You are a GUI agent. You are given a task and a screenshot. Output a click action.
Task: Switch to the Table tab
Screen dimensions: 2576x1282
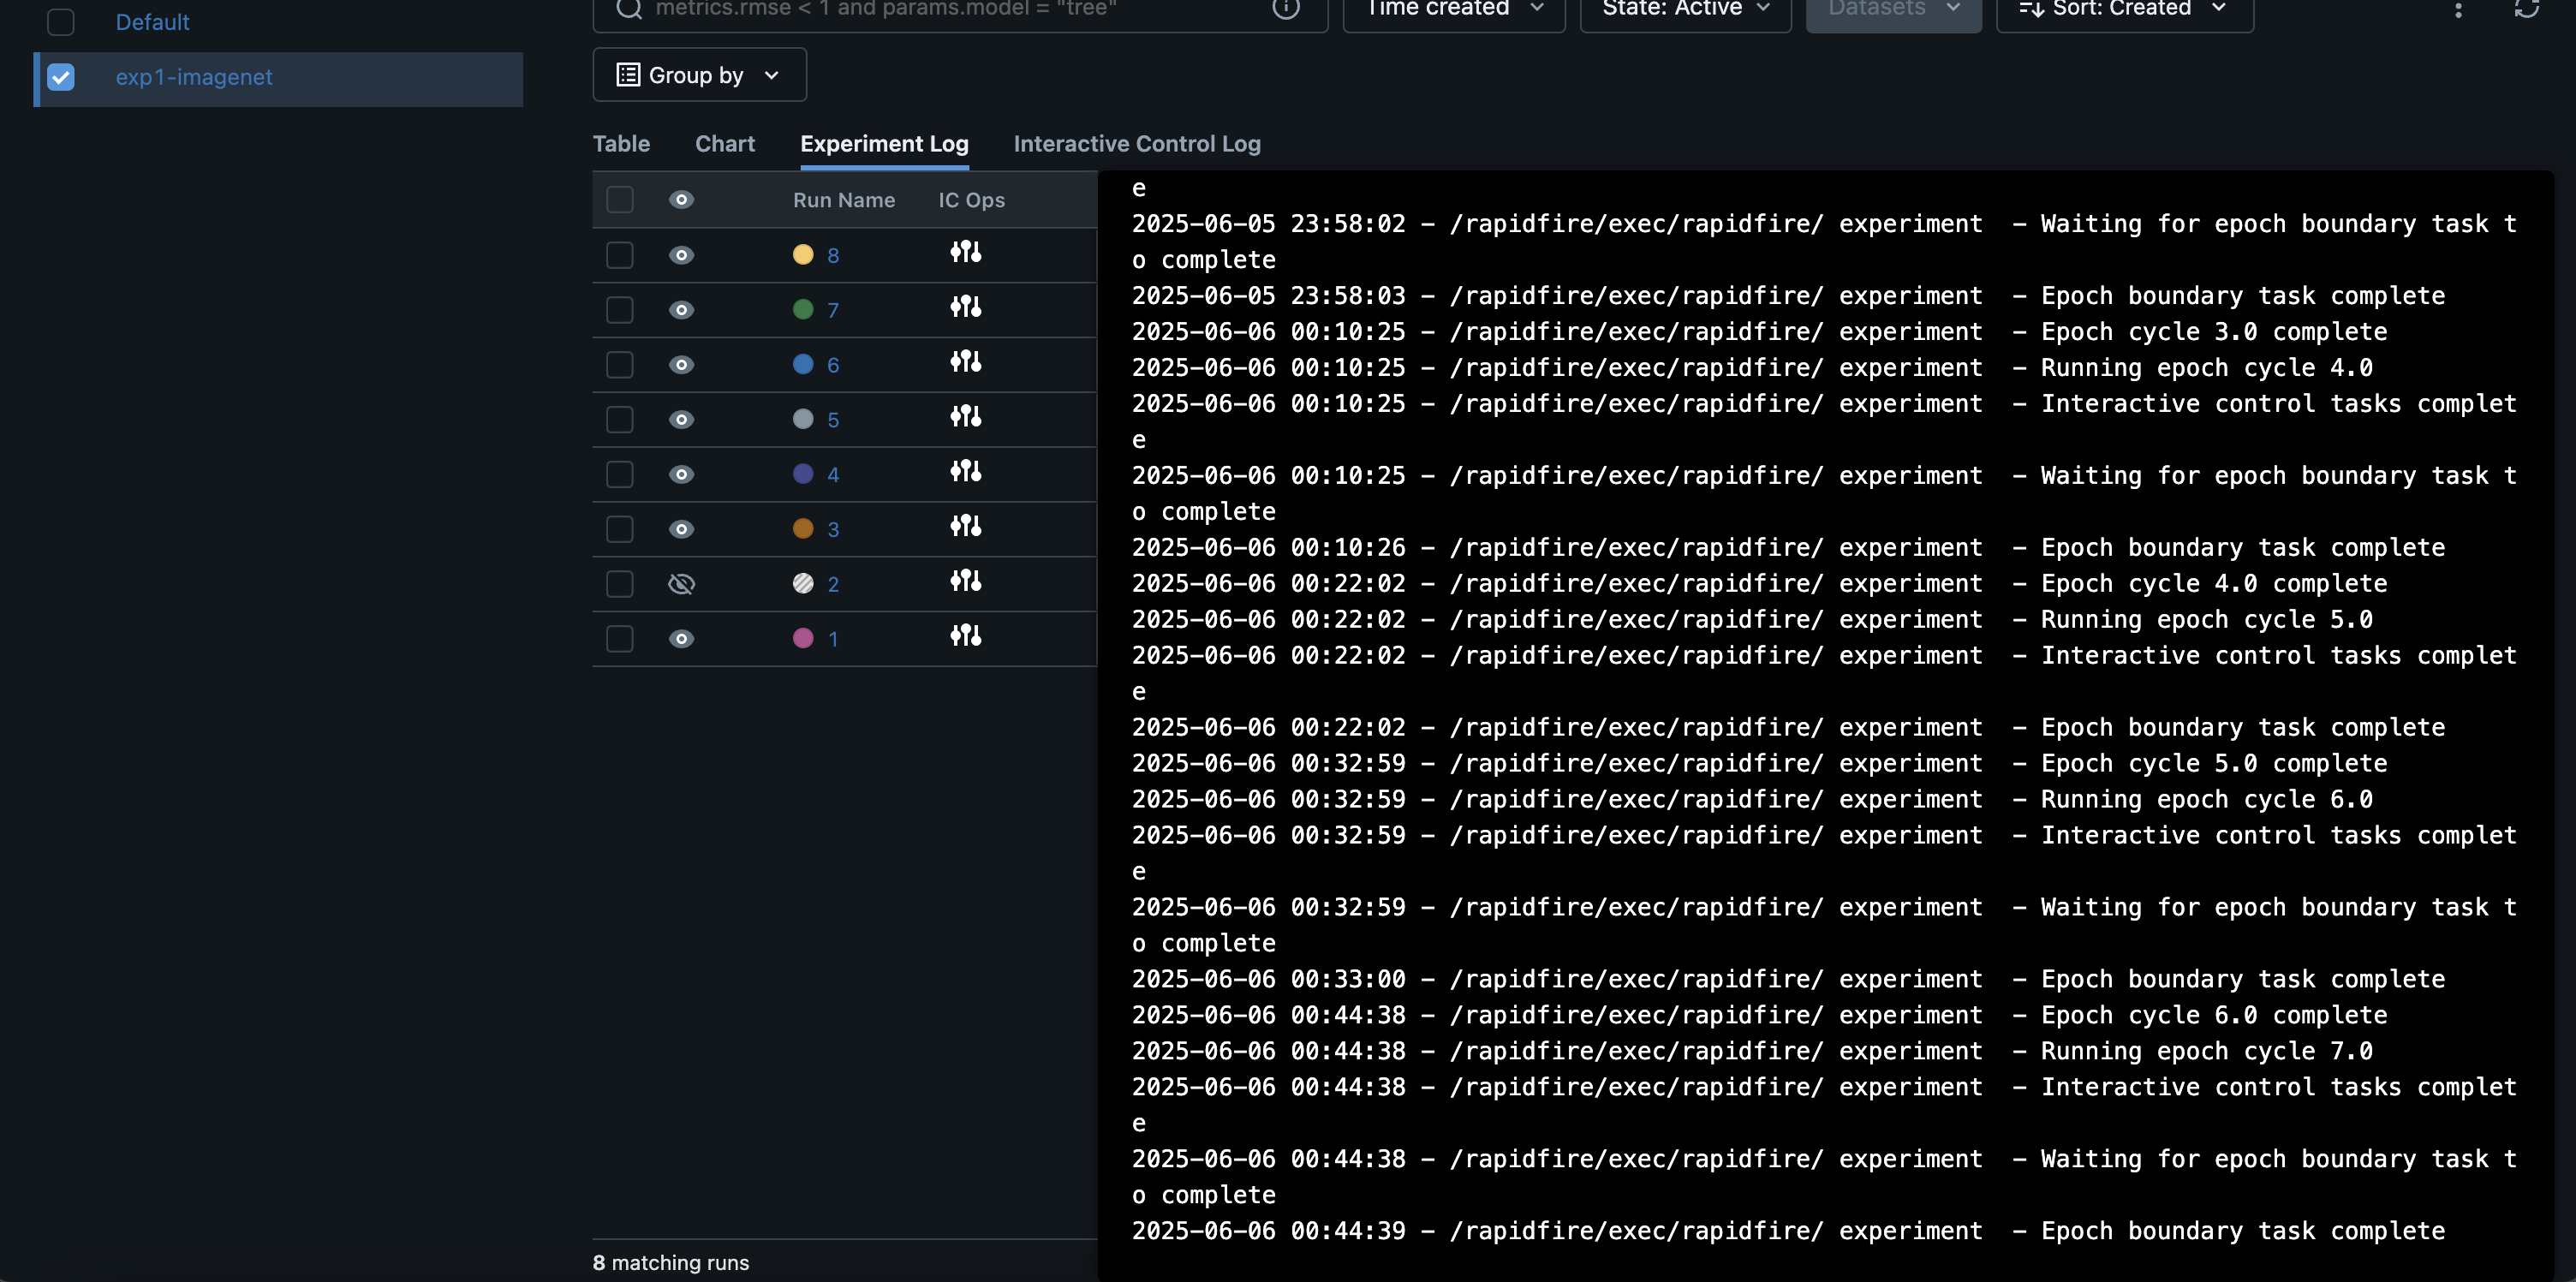[621, 144]
